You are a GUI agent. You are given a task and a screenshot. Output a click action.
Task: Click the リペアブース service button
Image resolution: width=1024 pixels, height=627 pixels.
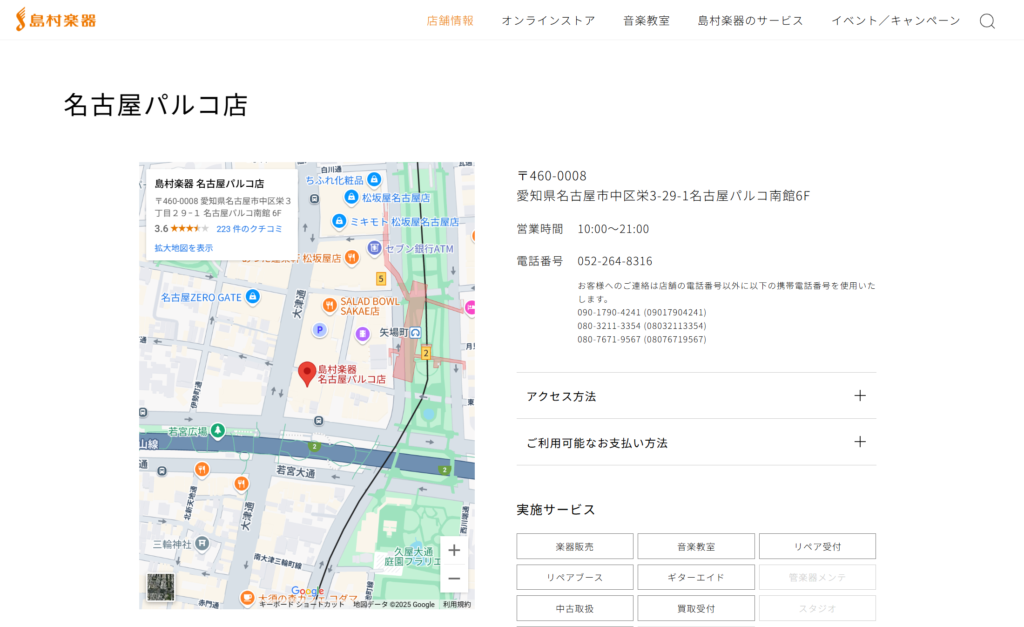575,577
